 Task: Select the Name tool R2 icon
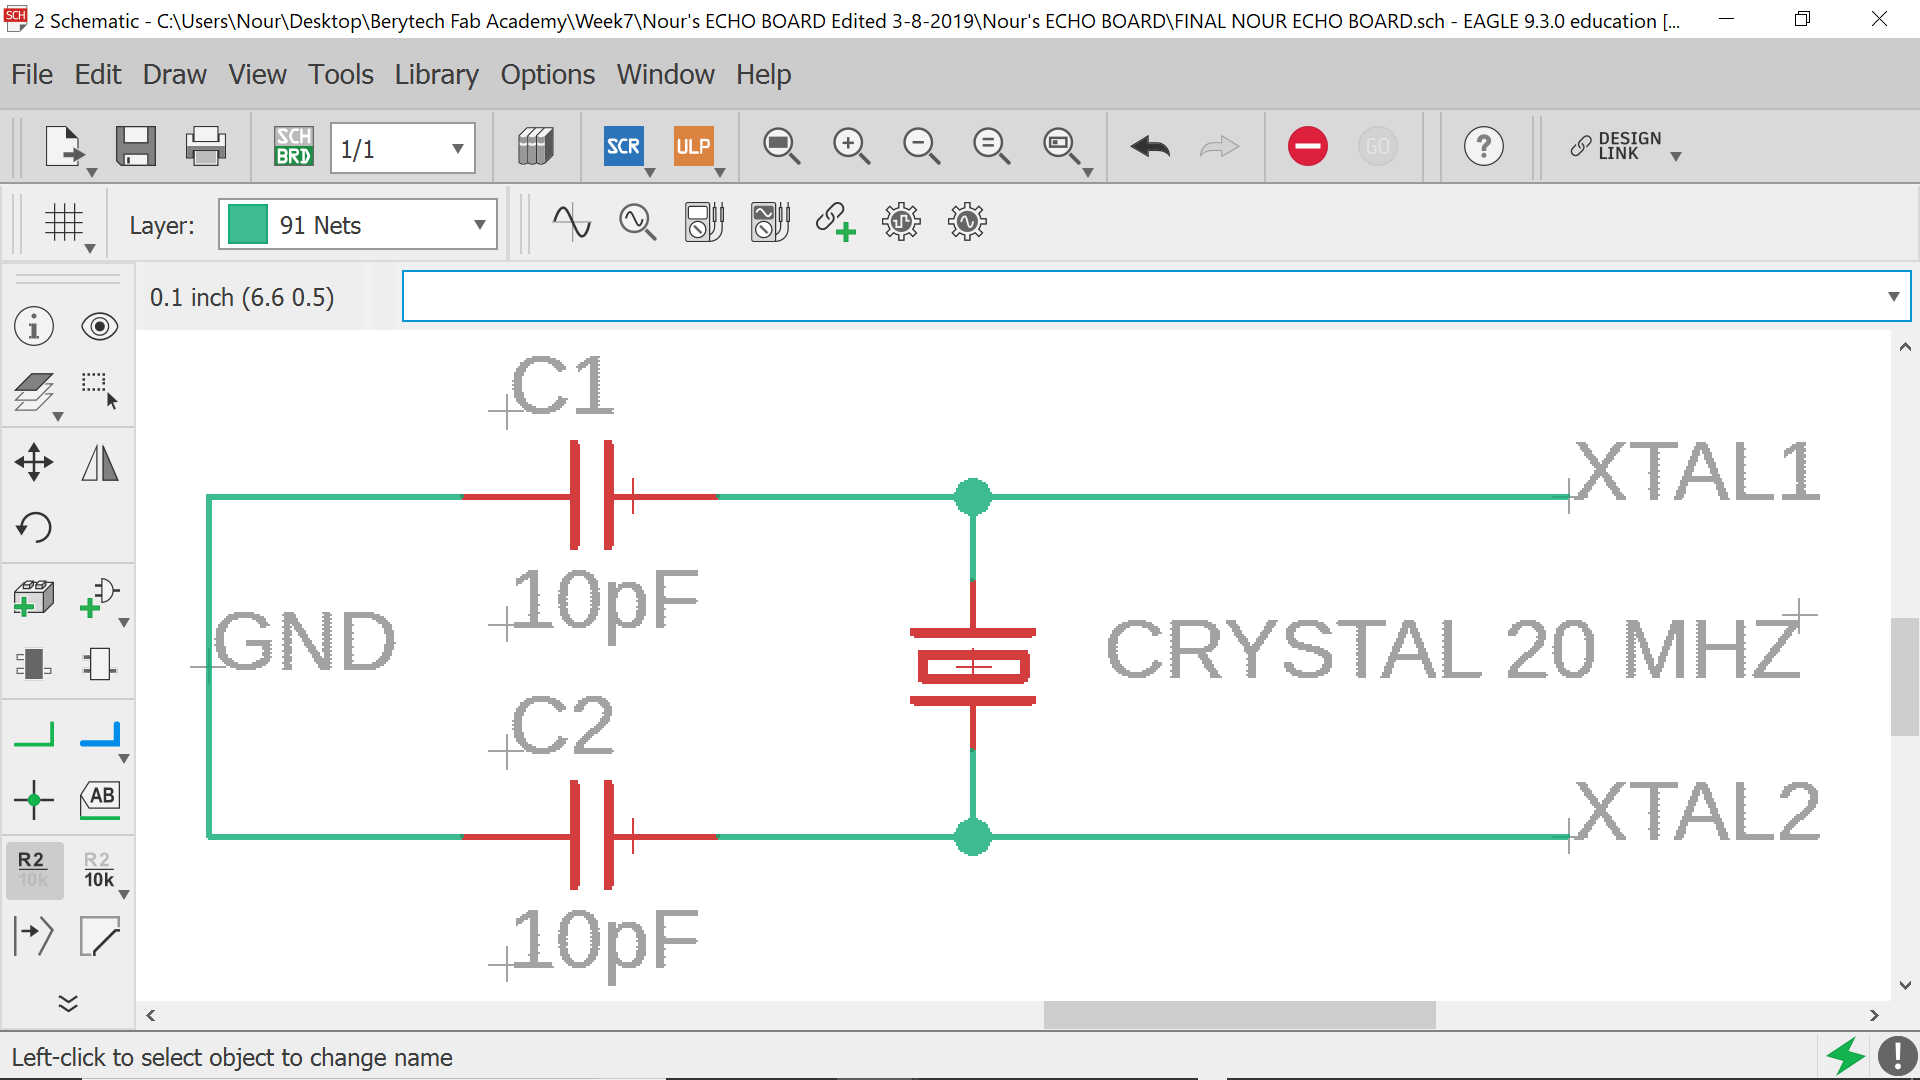[34, 868]
